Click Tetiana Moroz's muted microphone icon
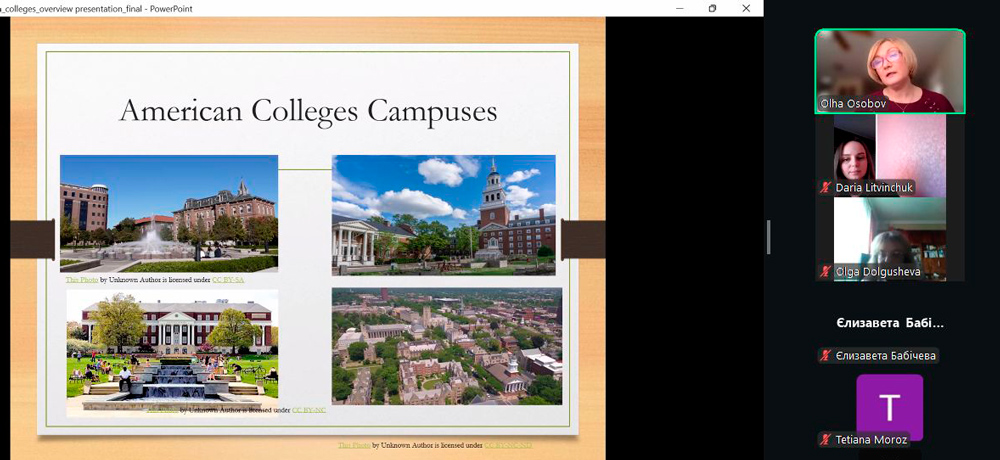Image resolution: width=1000 pixels, height=460 pixels. pyautogui.click(x=825, y=440)
